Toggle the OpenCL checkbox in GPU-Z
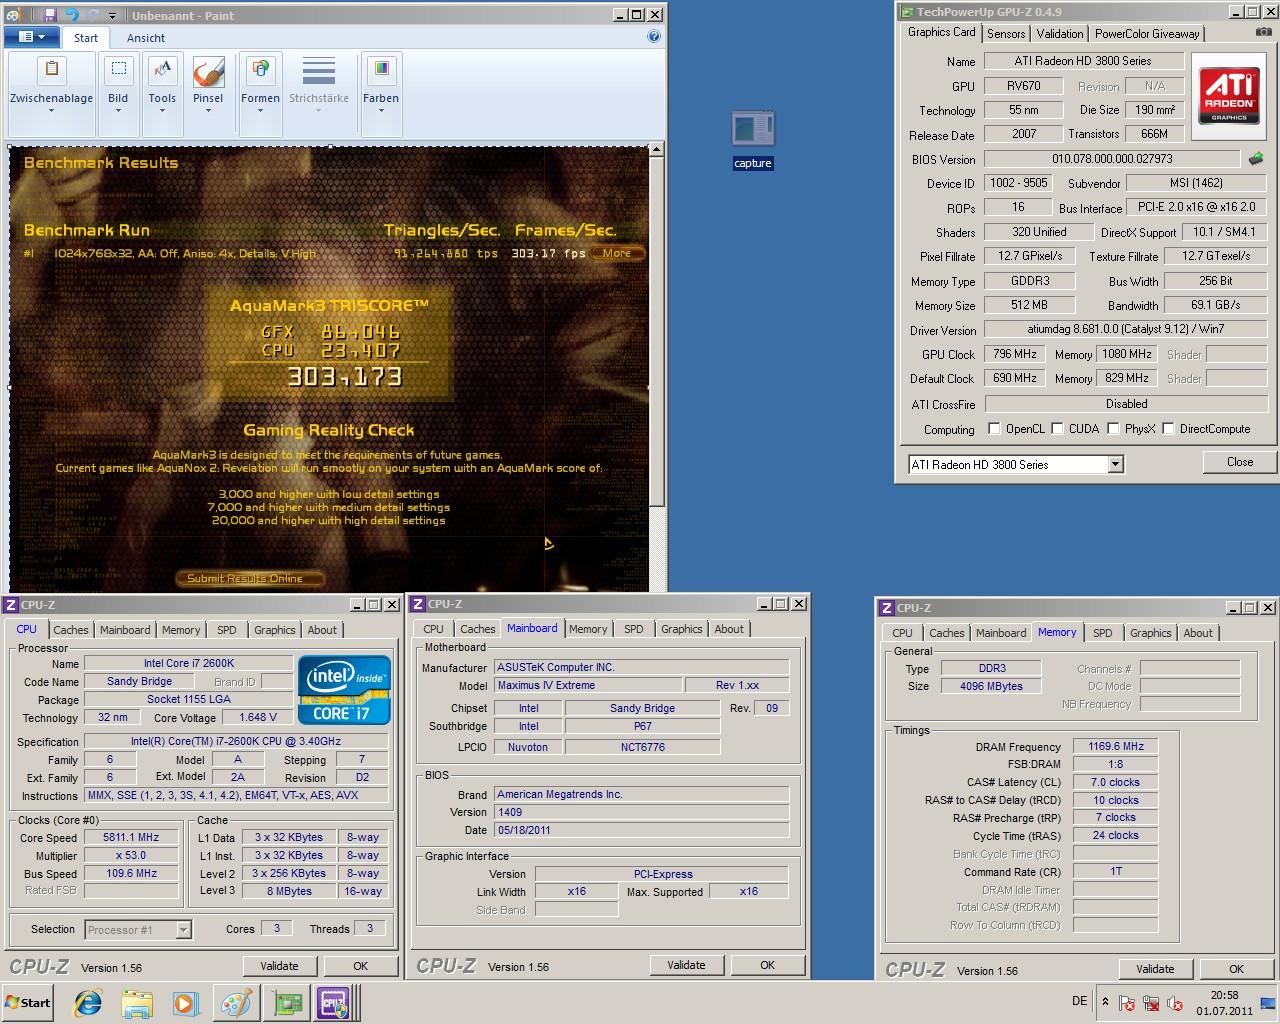This screenshot has height=1024, width=1280. pos(994,428)
